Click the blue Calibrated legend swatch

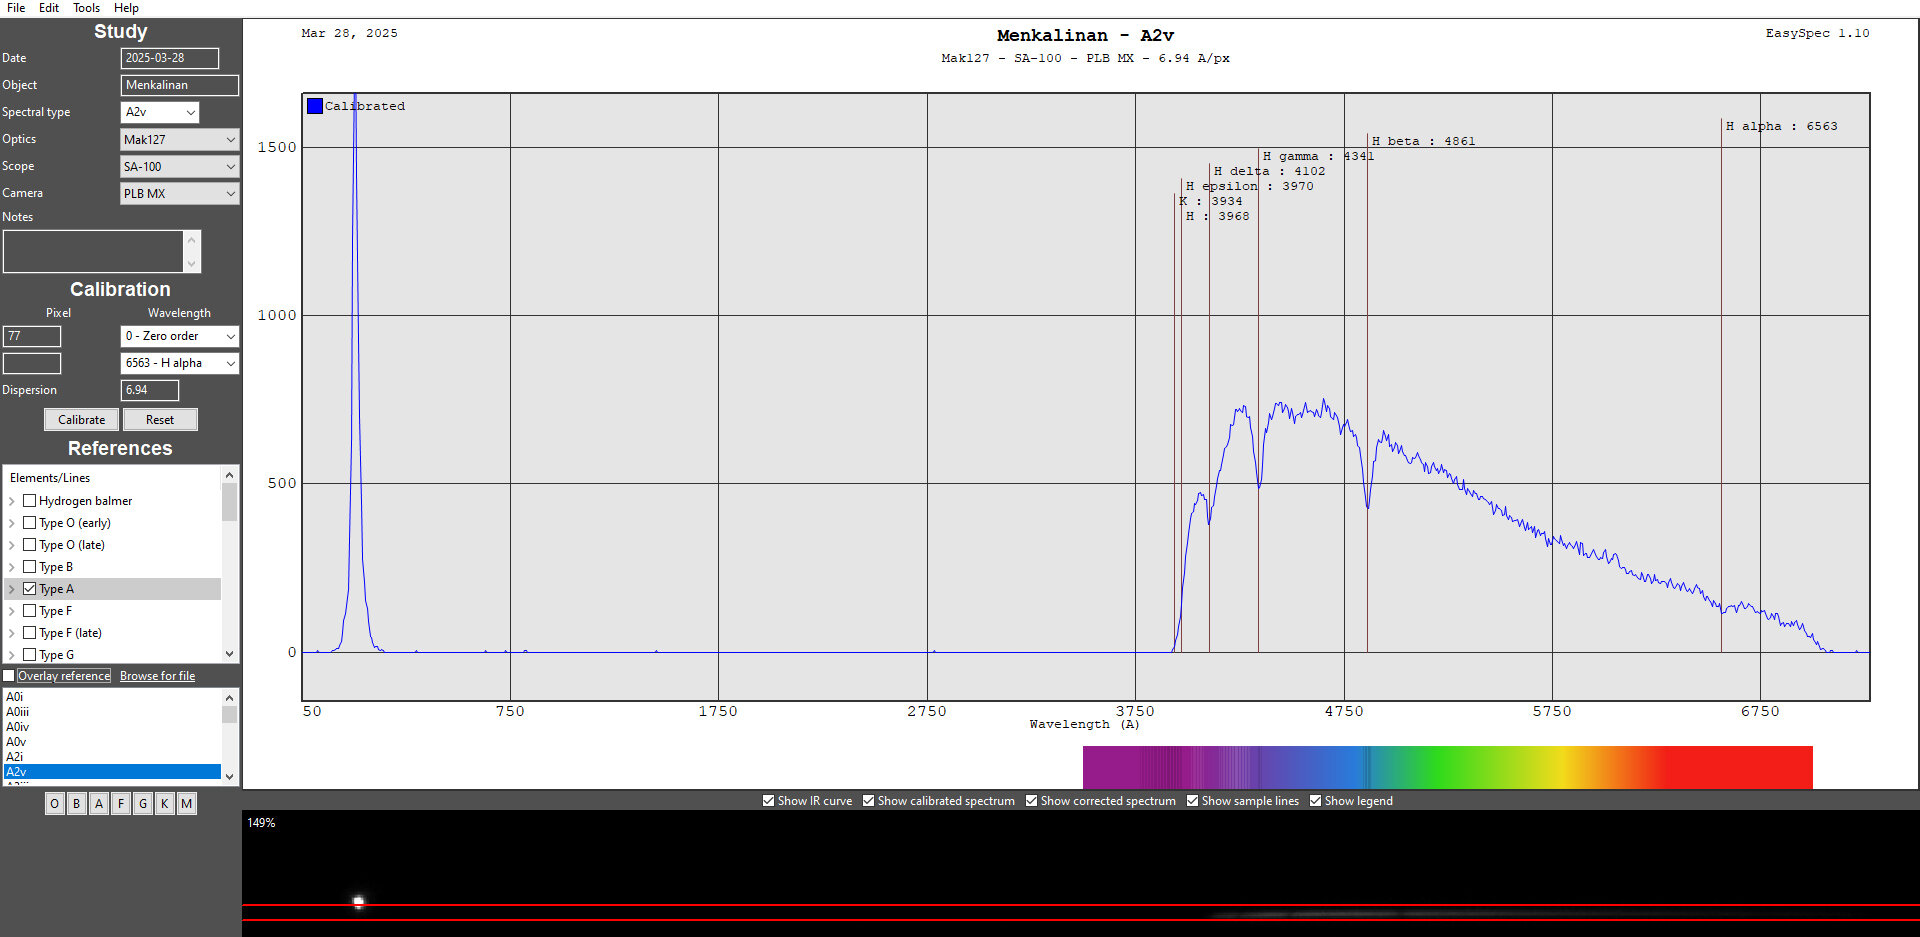pyautogui.click(x=315, y=106)
